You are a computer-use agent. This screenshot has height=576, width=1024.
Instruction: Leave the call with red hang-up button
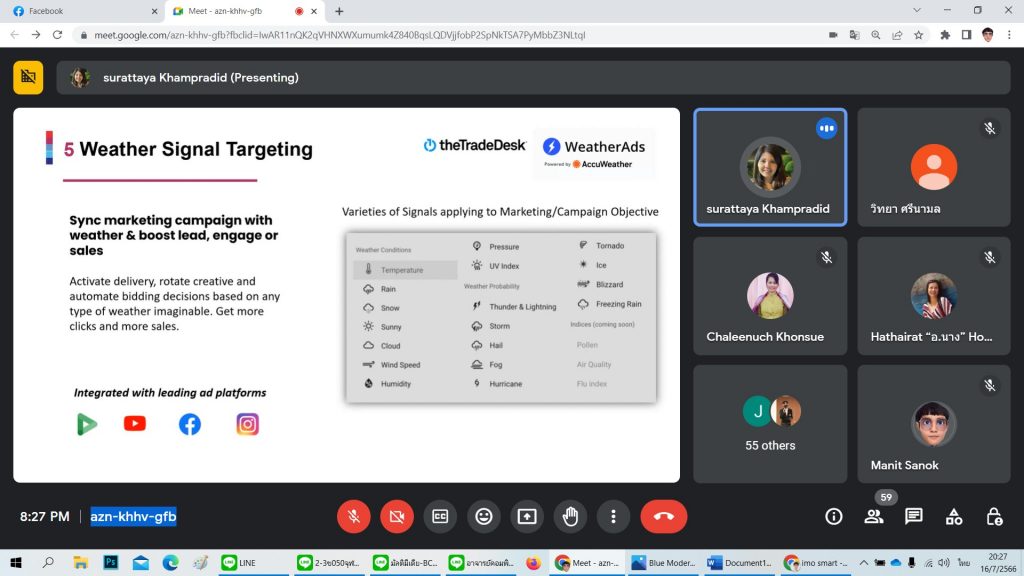point(663,516)
